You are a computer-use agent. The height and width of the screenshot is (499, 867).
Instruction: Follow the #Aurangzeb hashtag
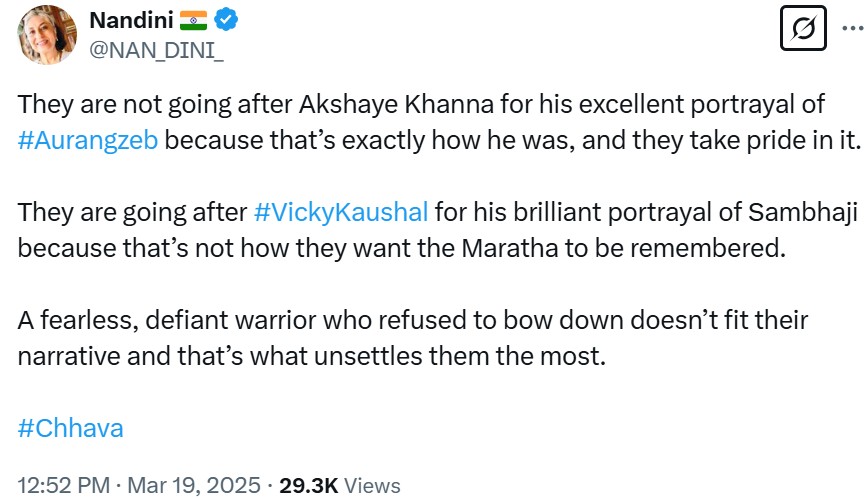pyautogui.click(x=90, y=138)
